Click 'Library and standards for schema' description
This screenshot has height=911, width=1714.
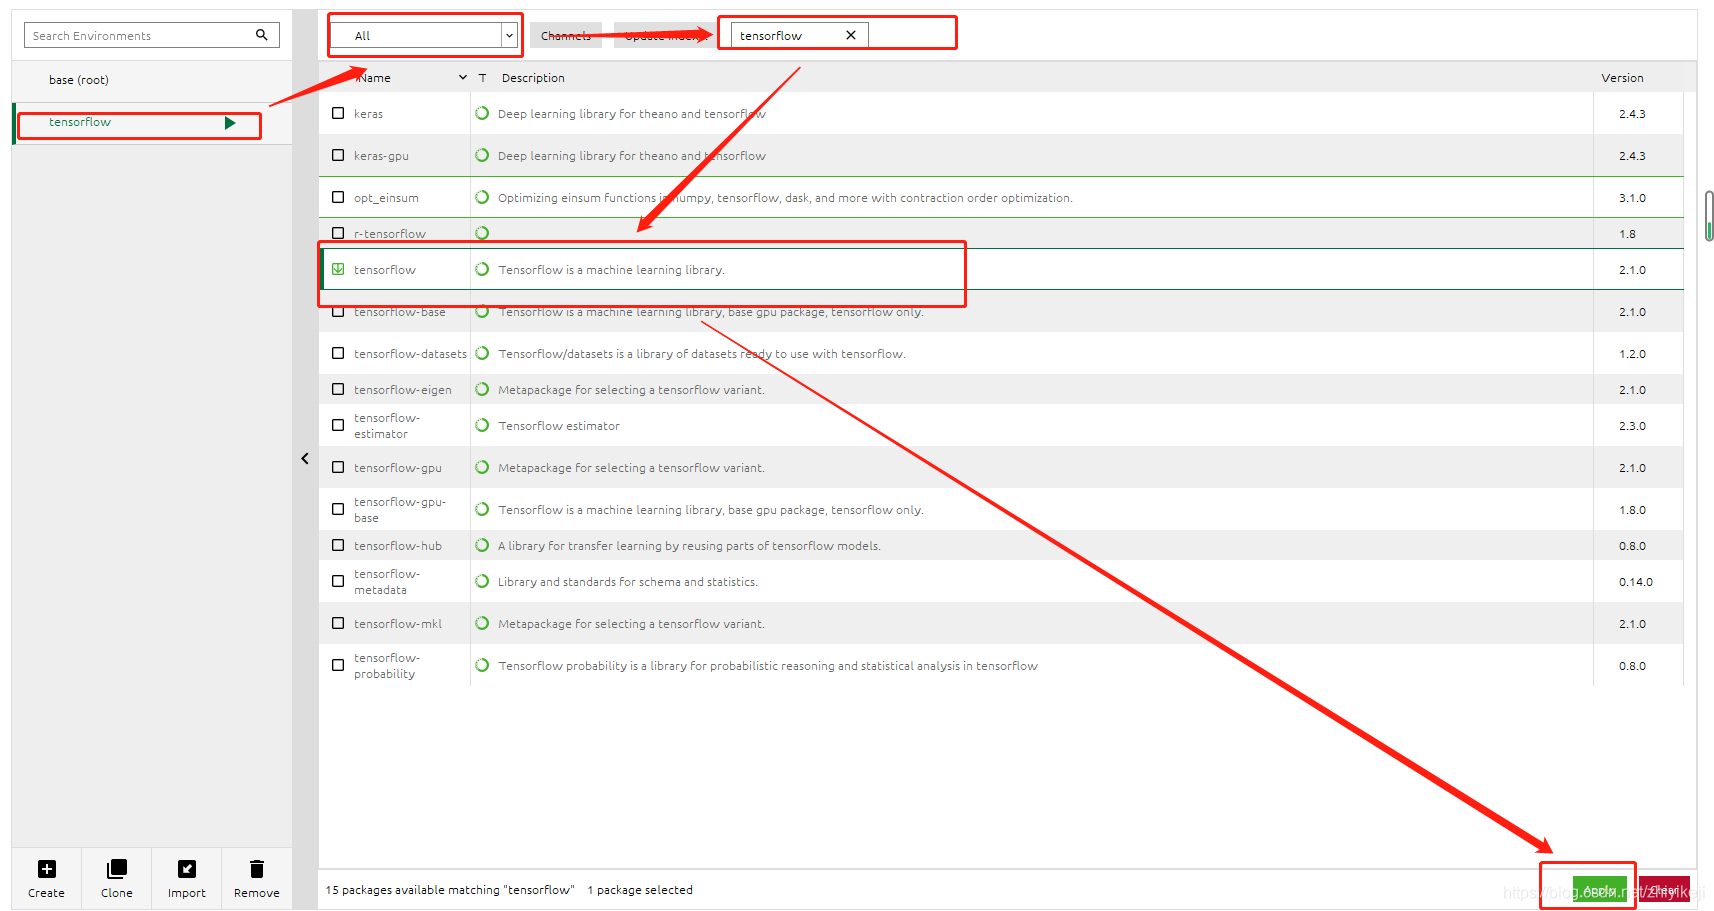click(628, 582)
